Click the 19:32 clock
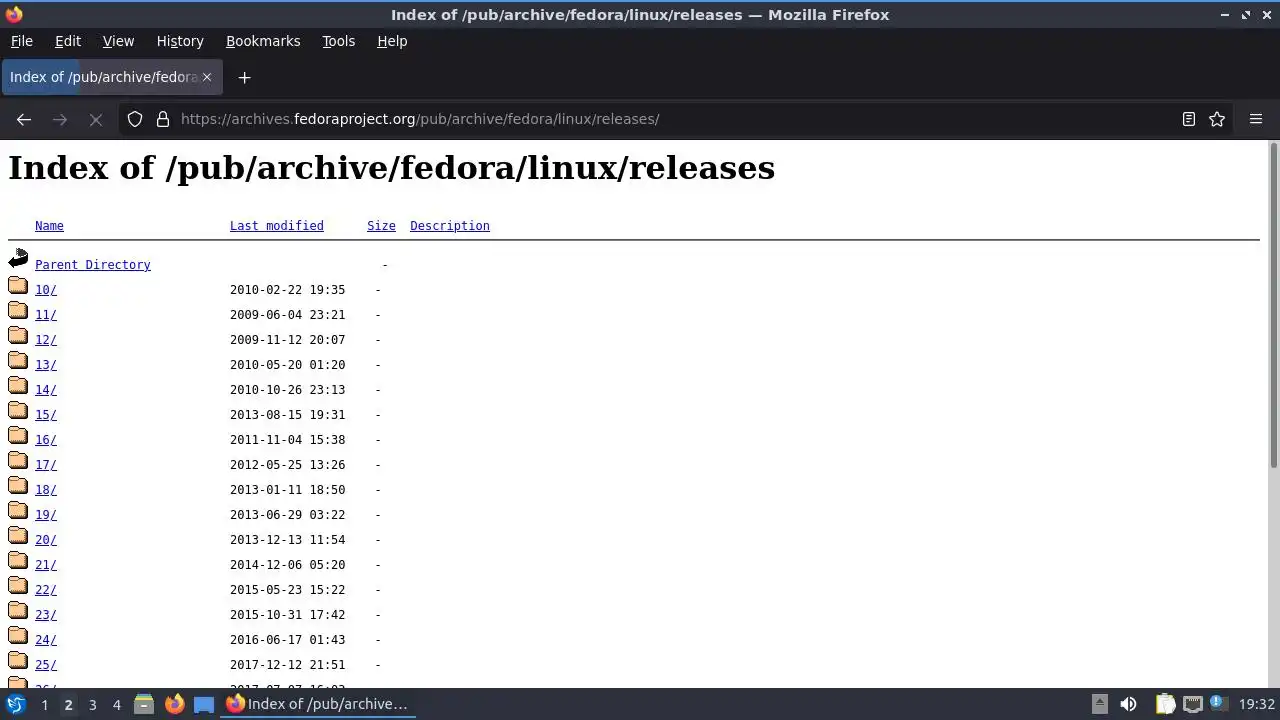The image size is (1280, 720). point(1257,704)
